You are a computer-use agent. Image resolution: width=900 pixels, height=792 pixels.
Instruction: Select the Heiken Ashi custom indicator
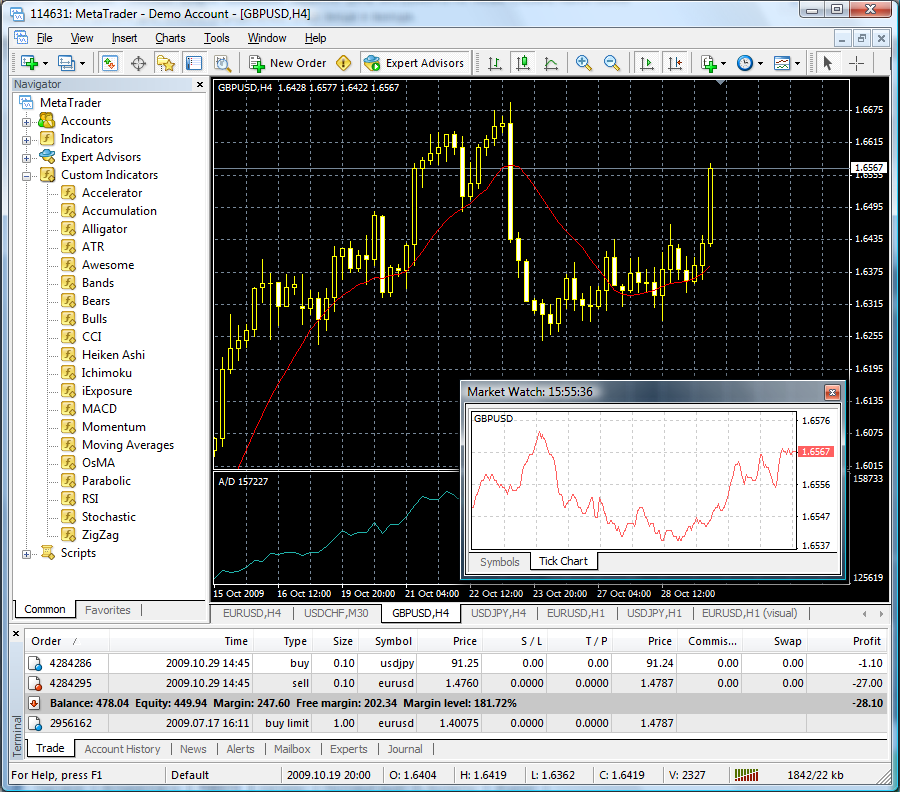click(113, 355)
